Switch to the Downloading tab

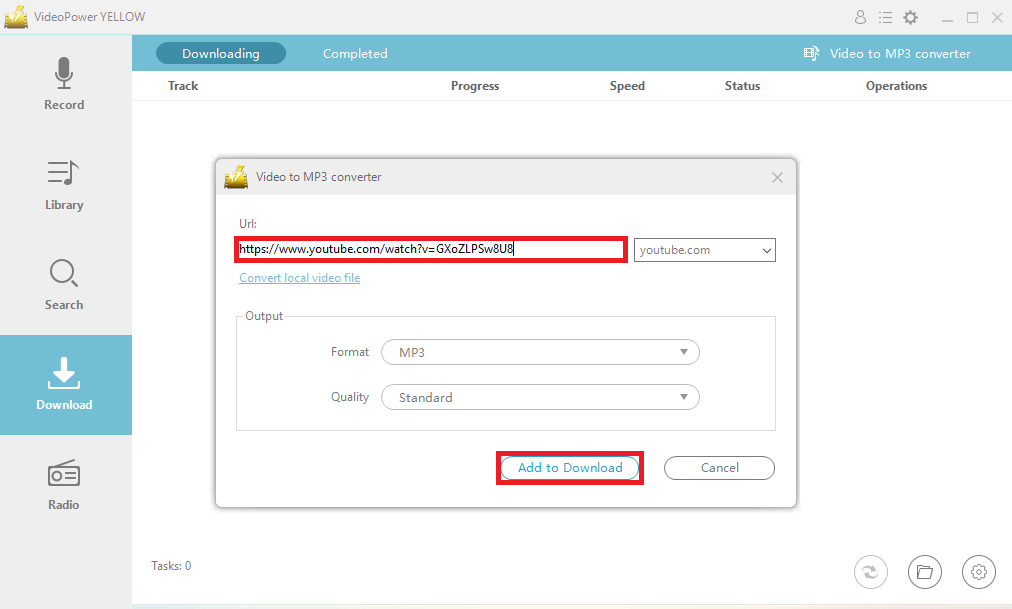[x=221, y=54]
